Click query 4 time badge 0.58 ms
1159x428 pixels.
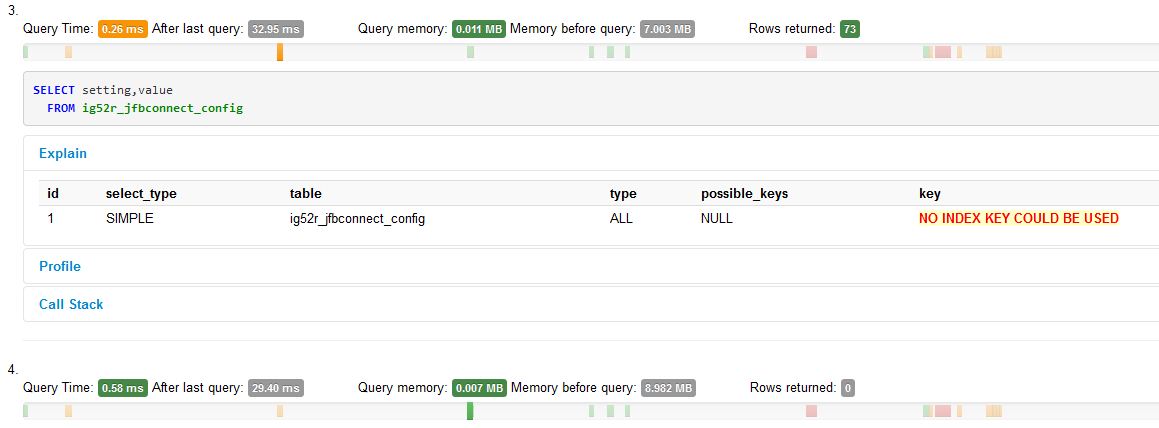point(123,387)
